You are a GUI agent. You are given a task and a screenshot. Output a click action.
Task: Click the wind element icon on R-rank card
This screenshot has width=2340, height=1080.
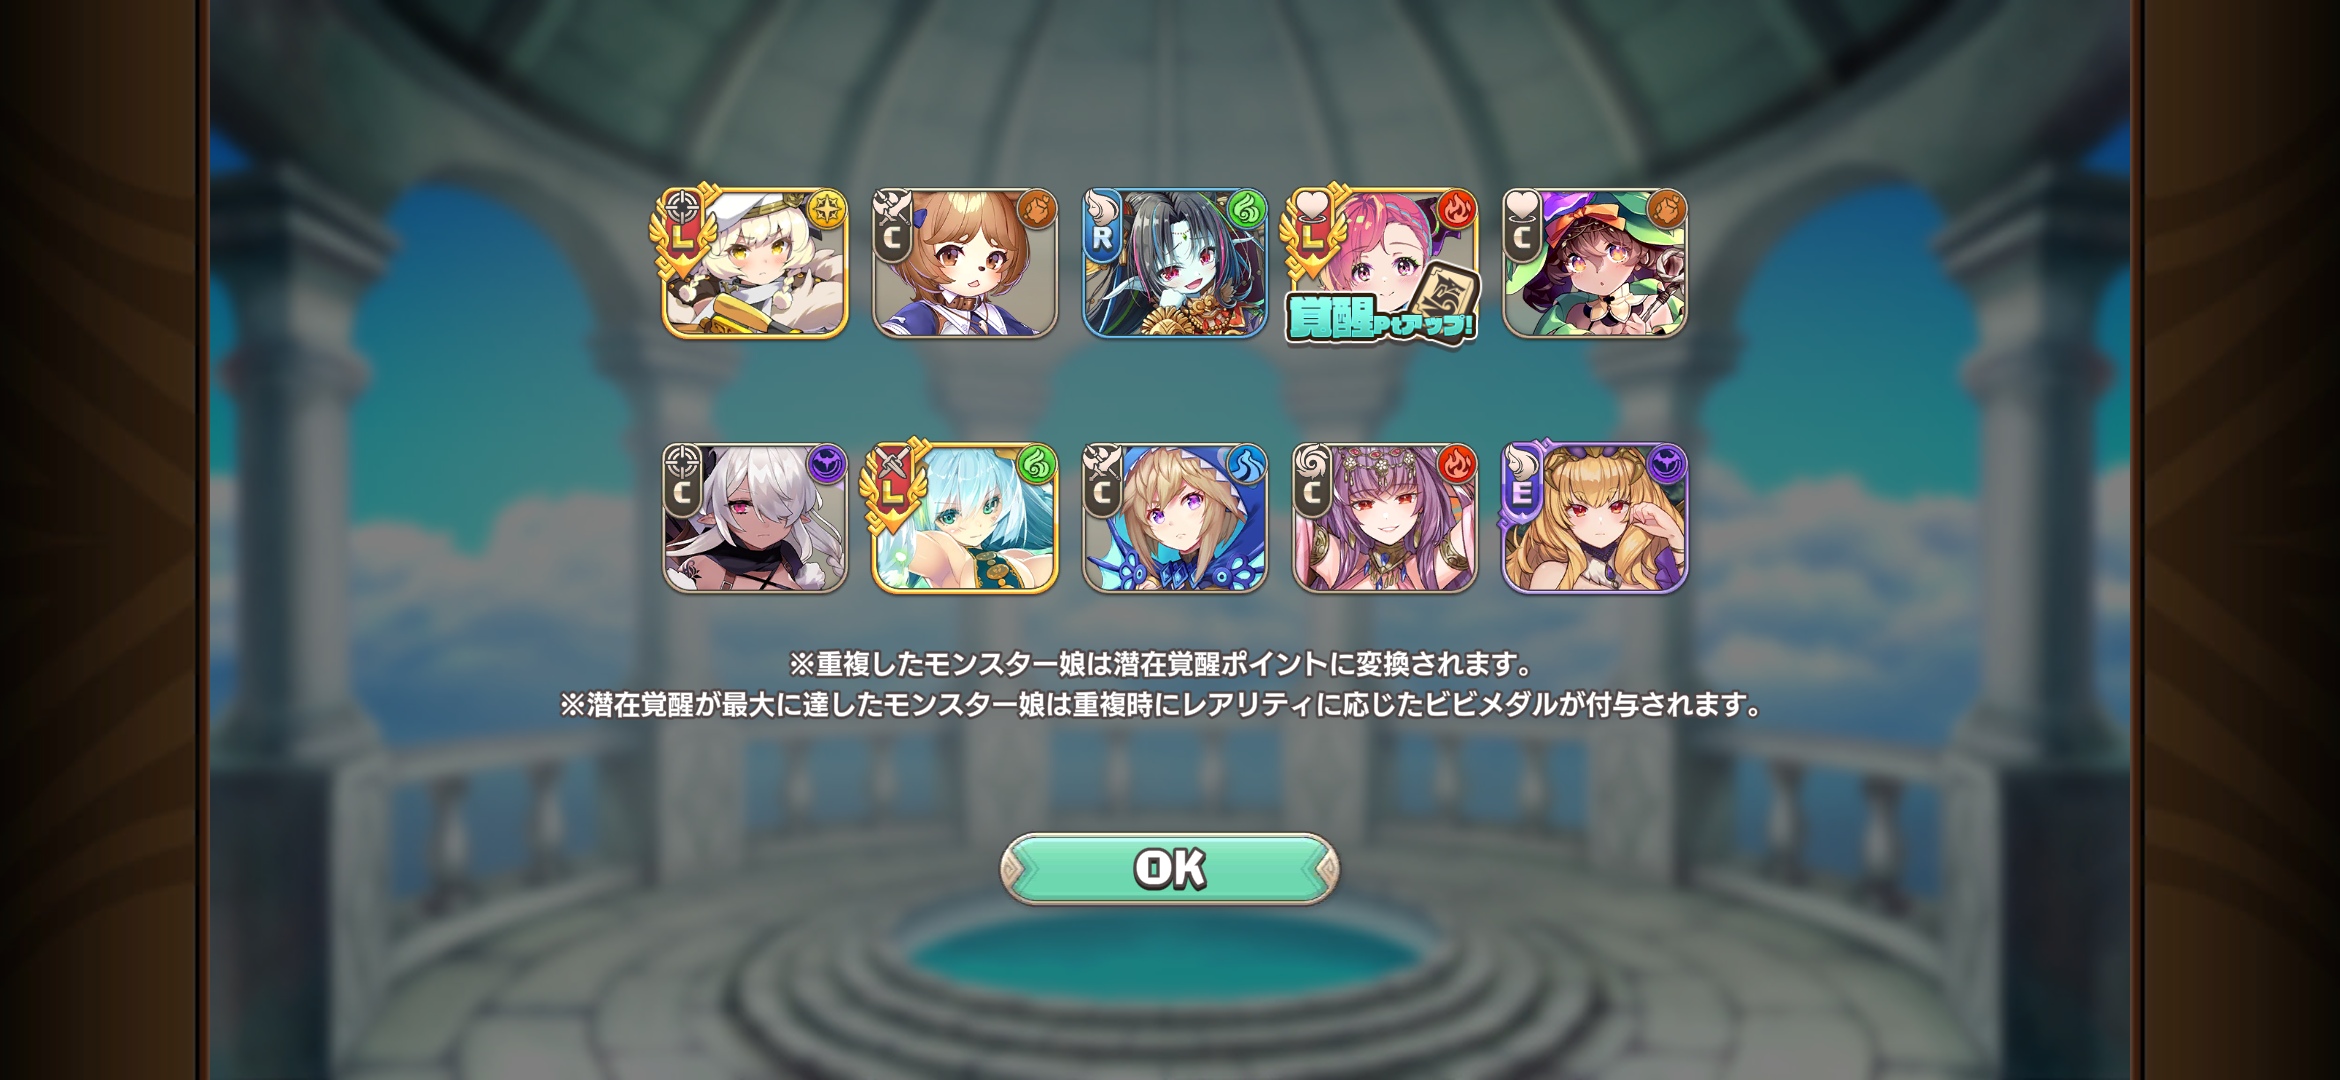(x=1247, y=210)
